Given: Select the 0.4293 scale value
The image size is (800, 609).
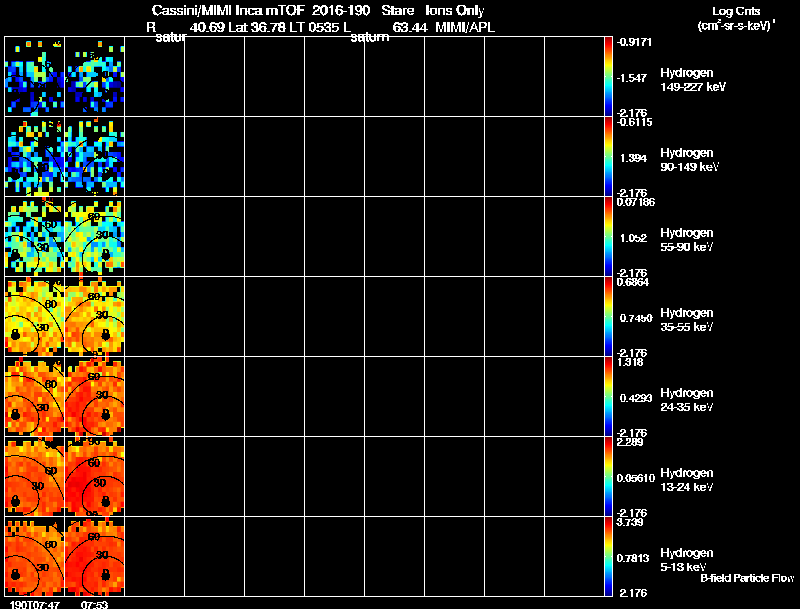Looking at the screenshot, I should [x=636, y=398].
